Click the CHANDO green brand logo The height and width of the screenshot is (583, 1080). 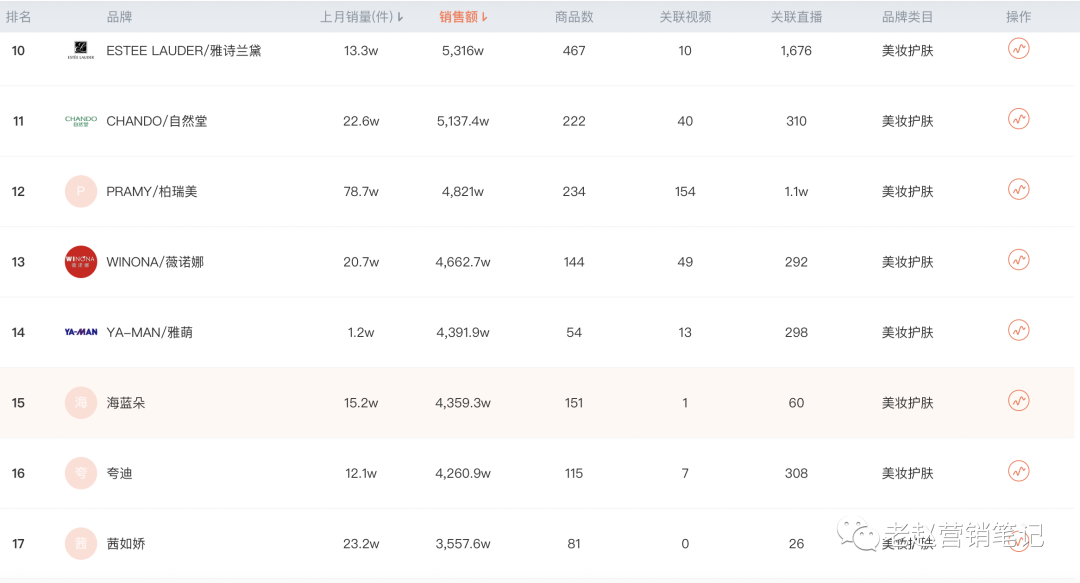(81, 121)
